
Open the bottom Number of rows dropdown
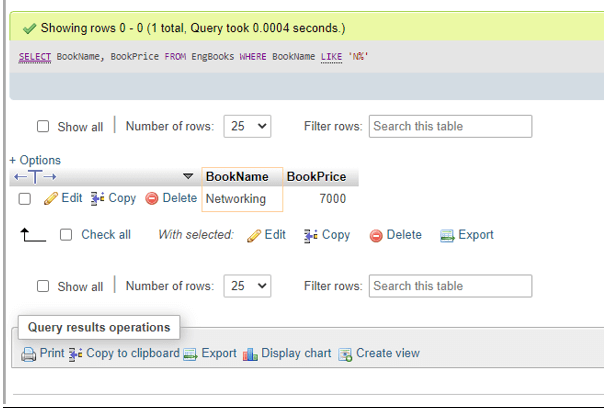[247, 286]
